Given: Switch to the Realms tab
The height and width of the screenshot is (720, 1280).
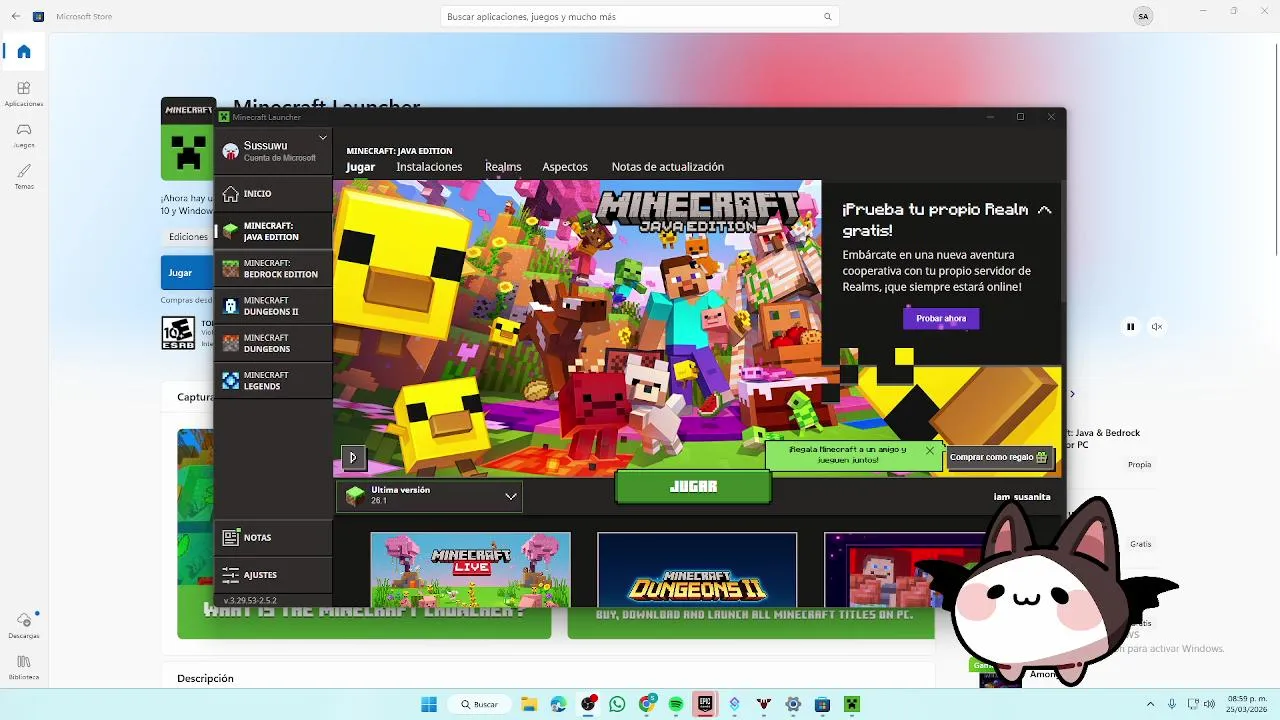Looking at the screenshot, I should 503,167.
